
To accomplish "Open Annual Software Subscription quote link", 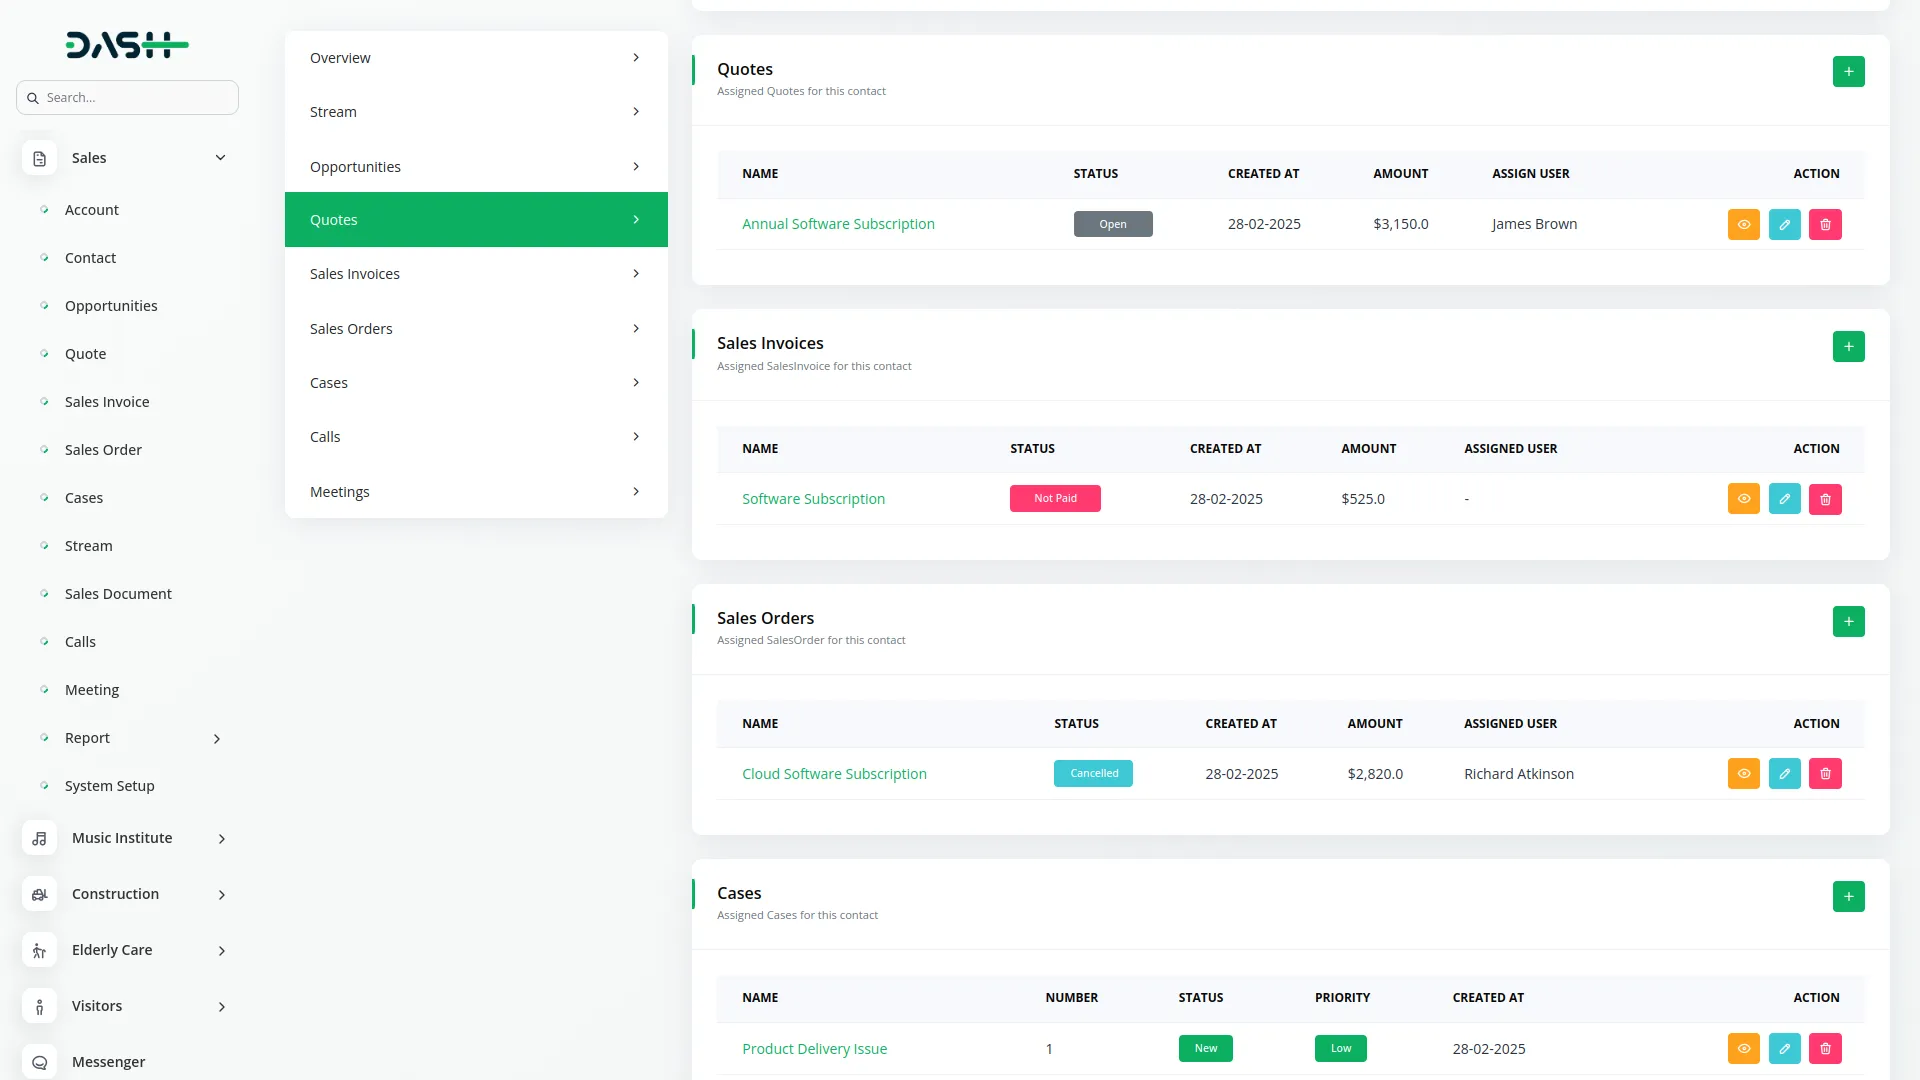I will pos(838,225).
